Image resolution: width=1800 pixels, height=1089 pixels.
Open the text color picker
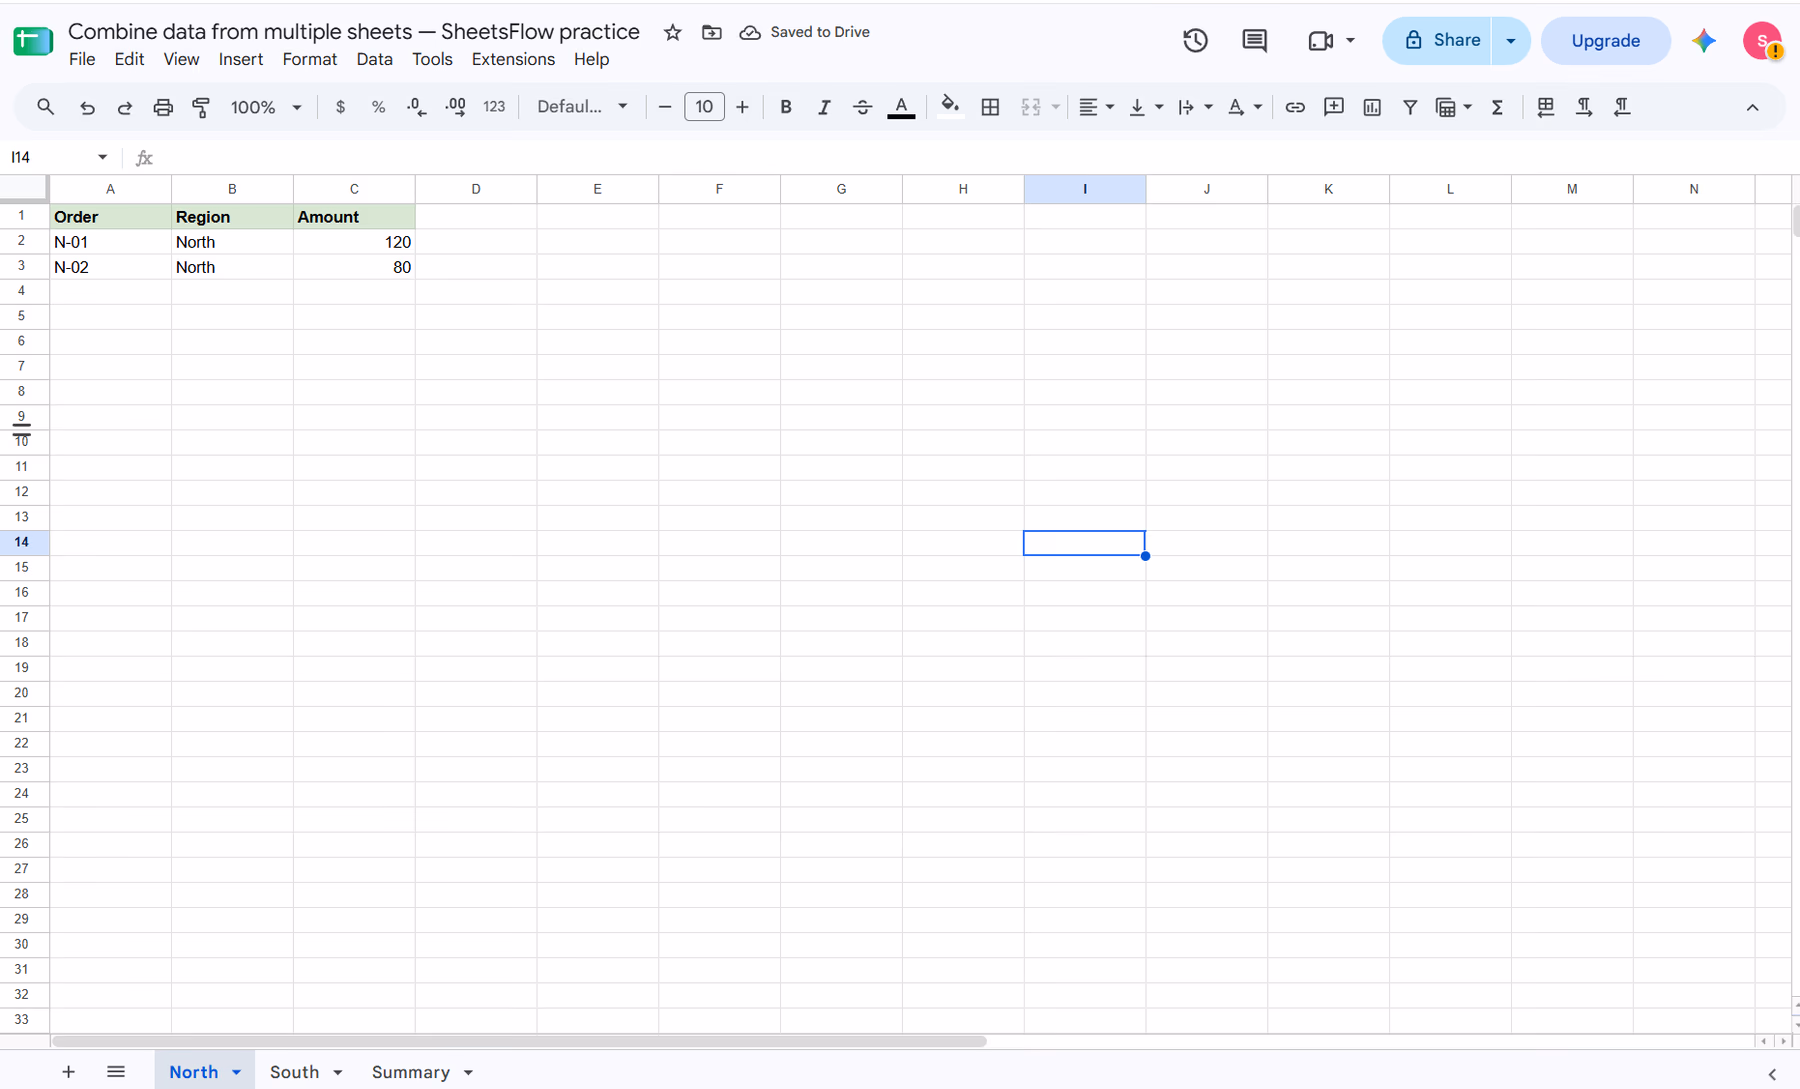coord(901,107)
